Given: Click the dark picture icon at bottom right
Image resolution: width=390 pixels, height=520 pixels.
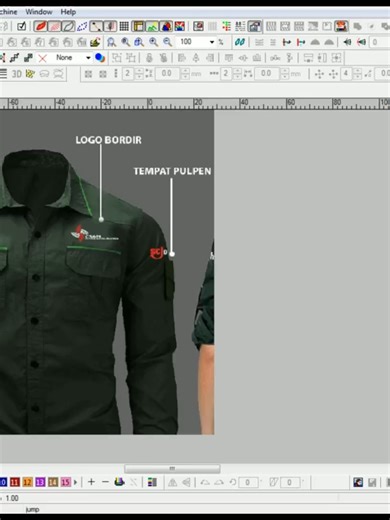Looking at the screenshot, I should point(358,482).
